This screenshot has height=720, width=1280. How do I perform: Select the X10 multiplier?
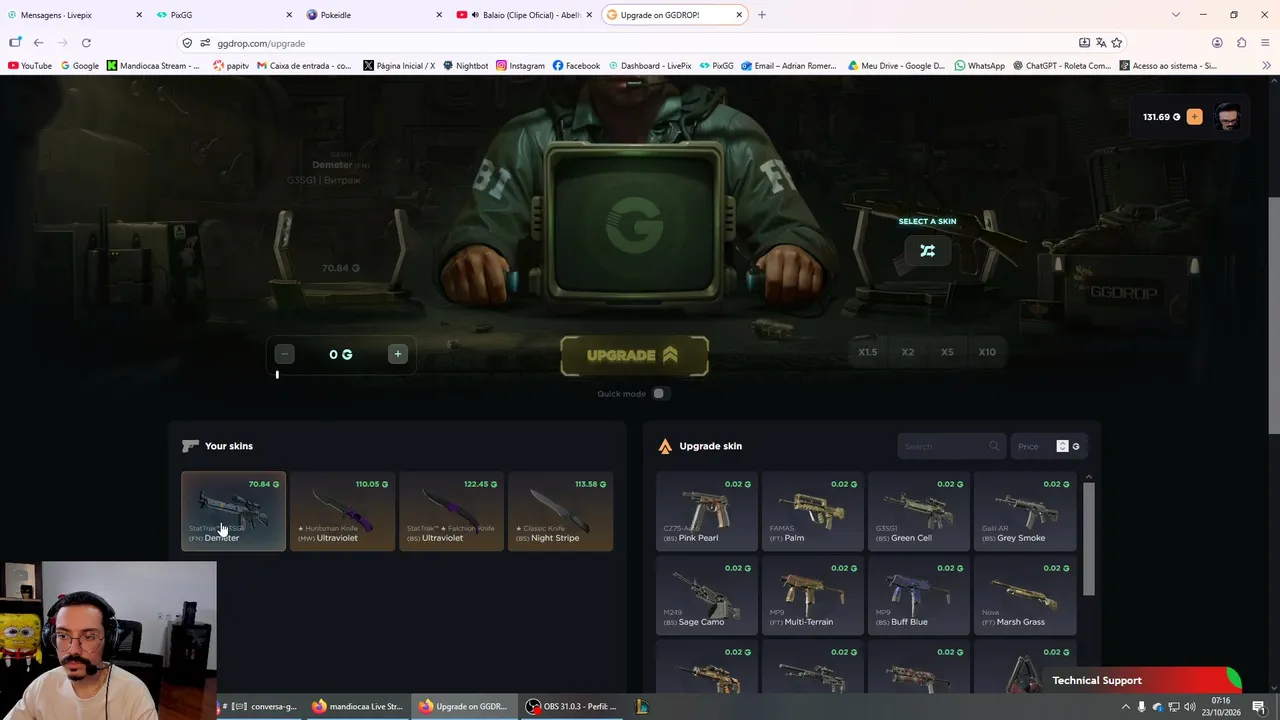point(987,352)
